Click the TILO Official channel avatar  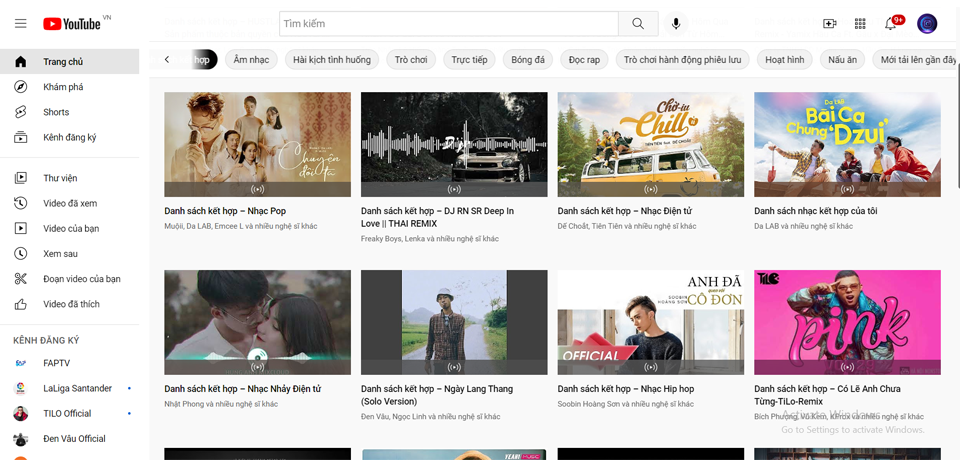[x=21, y=413]
